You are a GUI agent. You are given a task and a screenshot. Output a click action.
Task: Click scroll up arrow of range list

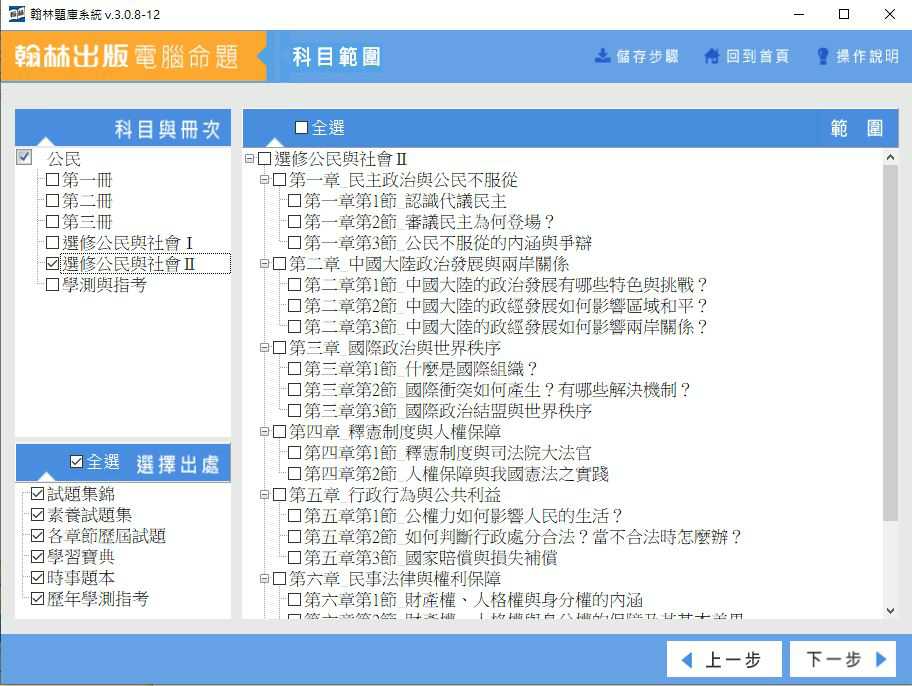(x=890, y=157)
